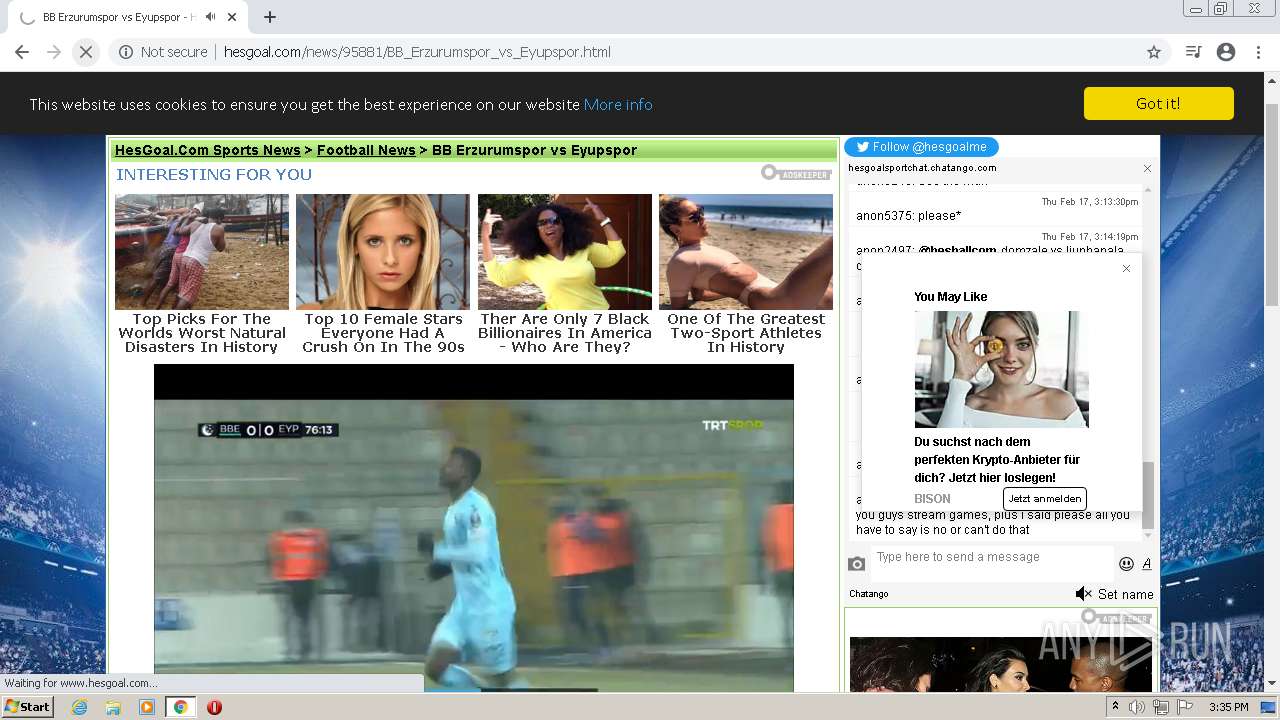The image size is (1280, 720).
Task: Open the red shield taskbar icon
Action: click(214, 707)
